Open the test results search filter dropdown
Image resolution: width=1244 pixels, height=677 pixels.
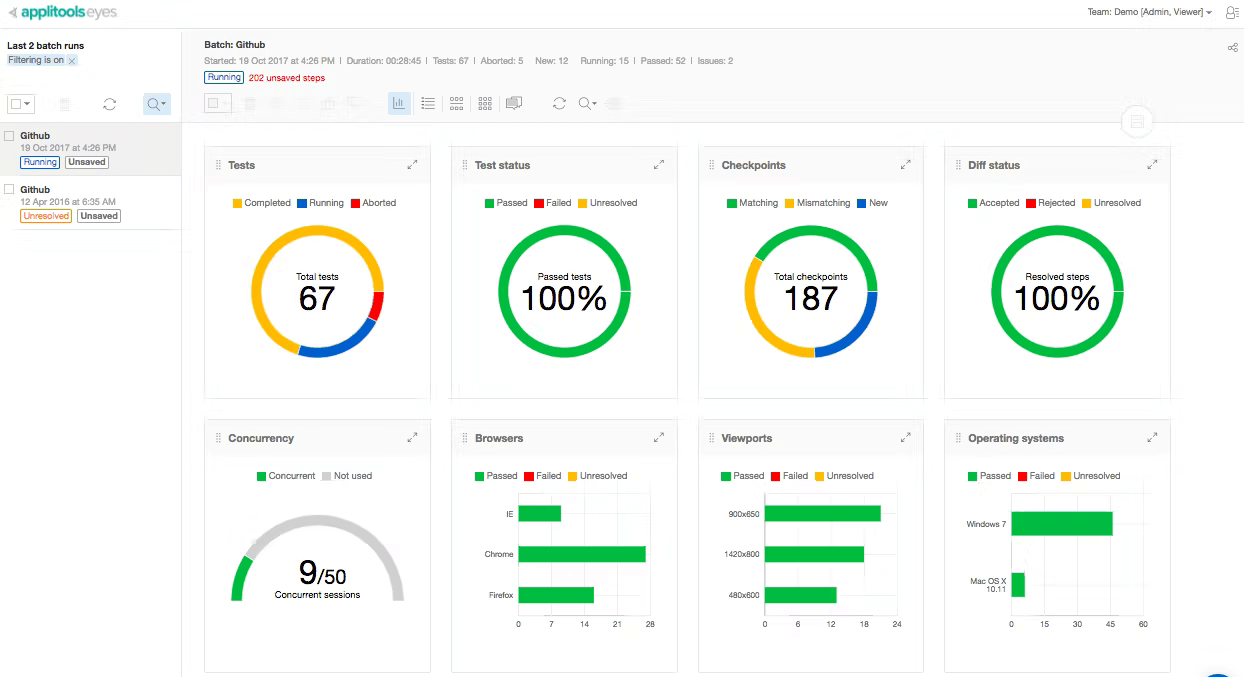[588, 103]
